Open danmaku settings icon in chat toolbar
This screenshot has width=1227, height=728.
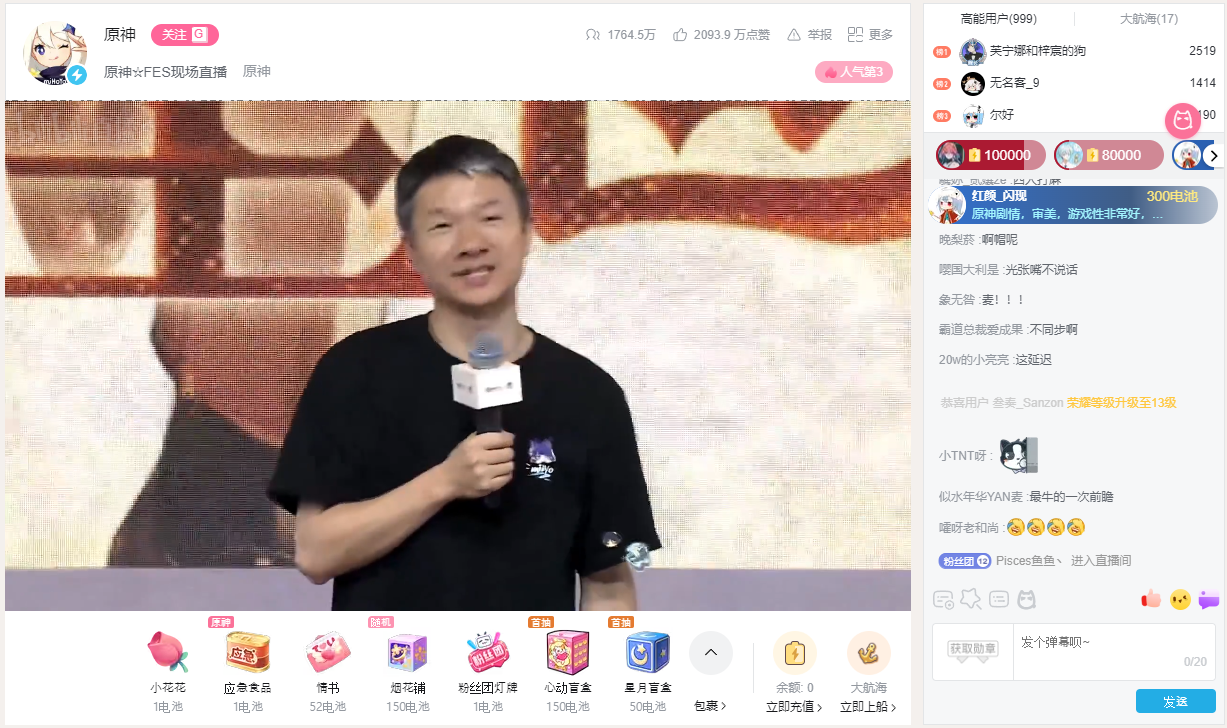tap(943, 599)
